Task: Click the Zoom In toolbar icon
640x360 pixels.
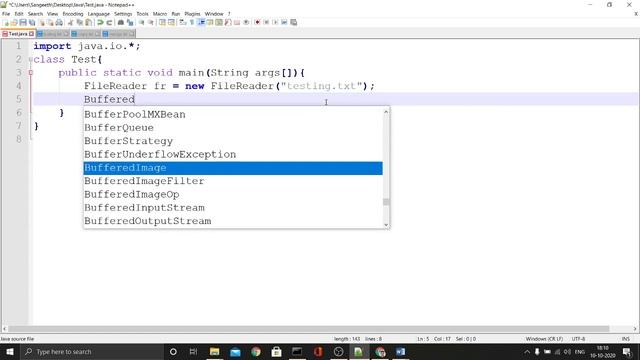Action: click(142, 22)
